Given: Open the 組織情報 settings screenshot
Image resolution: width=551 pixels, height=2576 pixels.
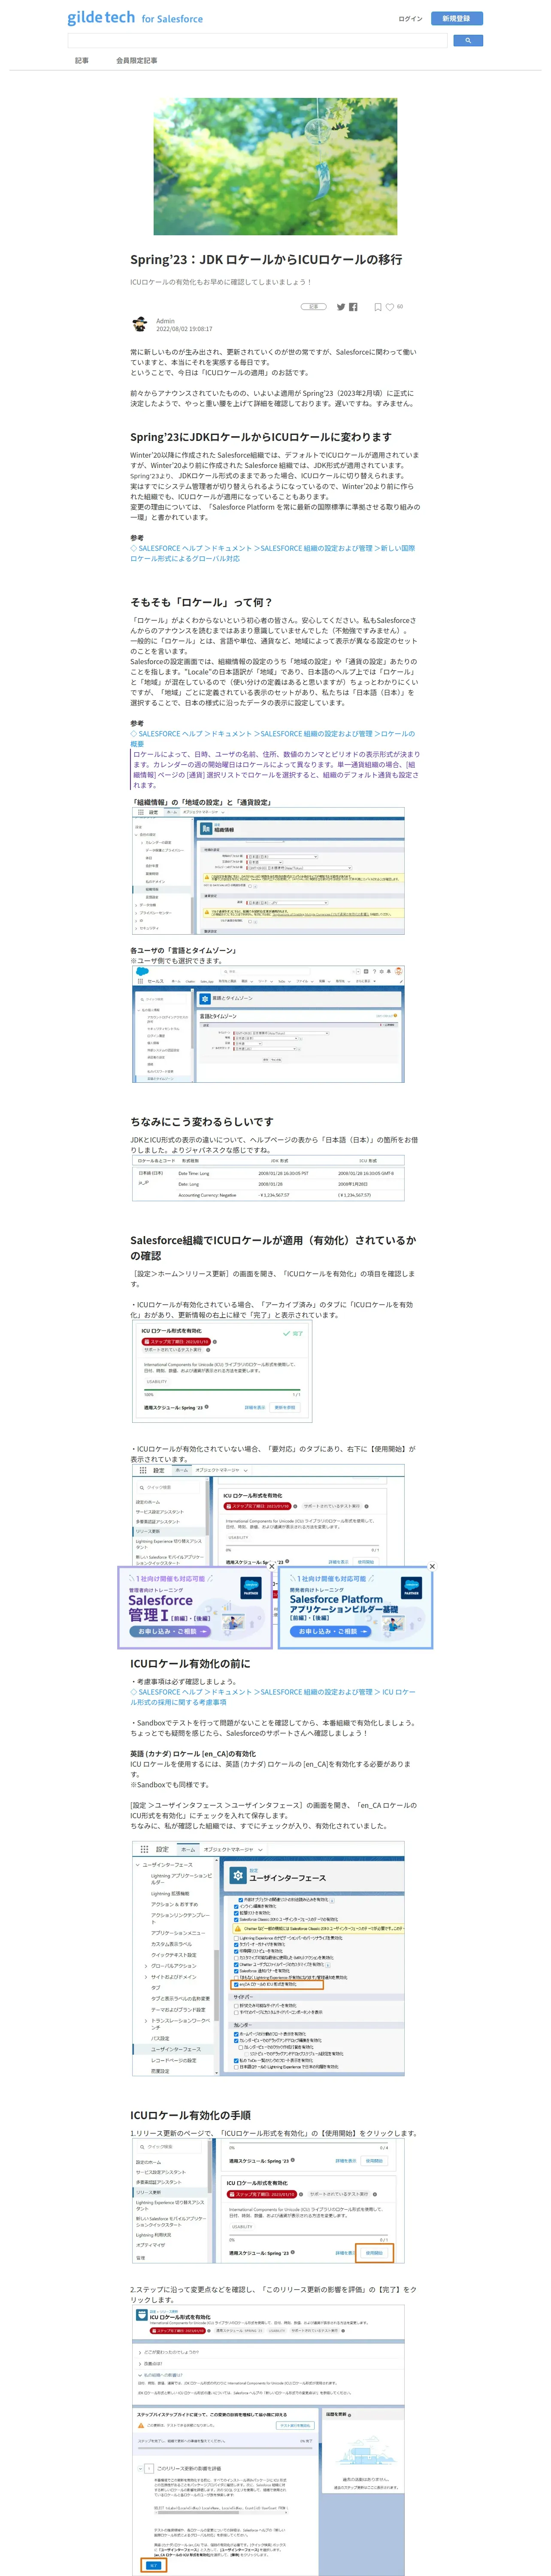Looking at the screenshot, I should tap(268, 871).
